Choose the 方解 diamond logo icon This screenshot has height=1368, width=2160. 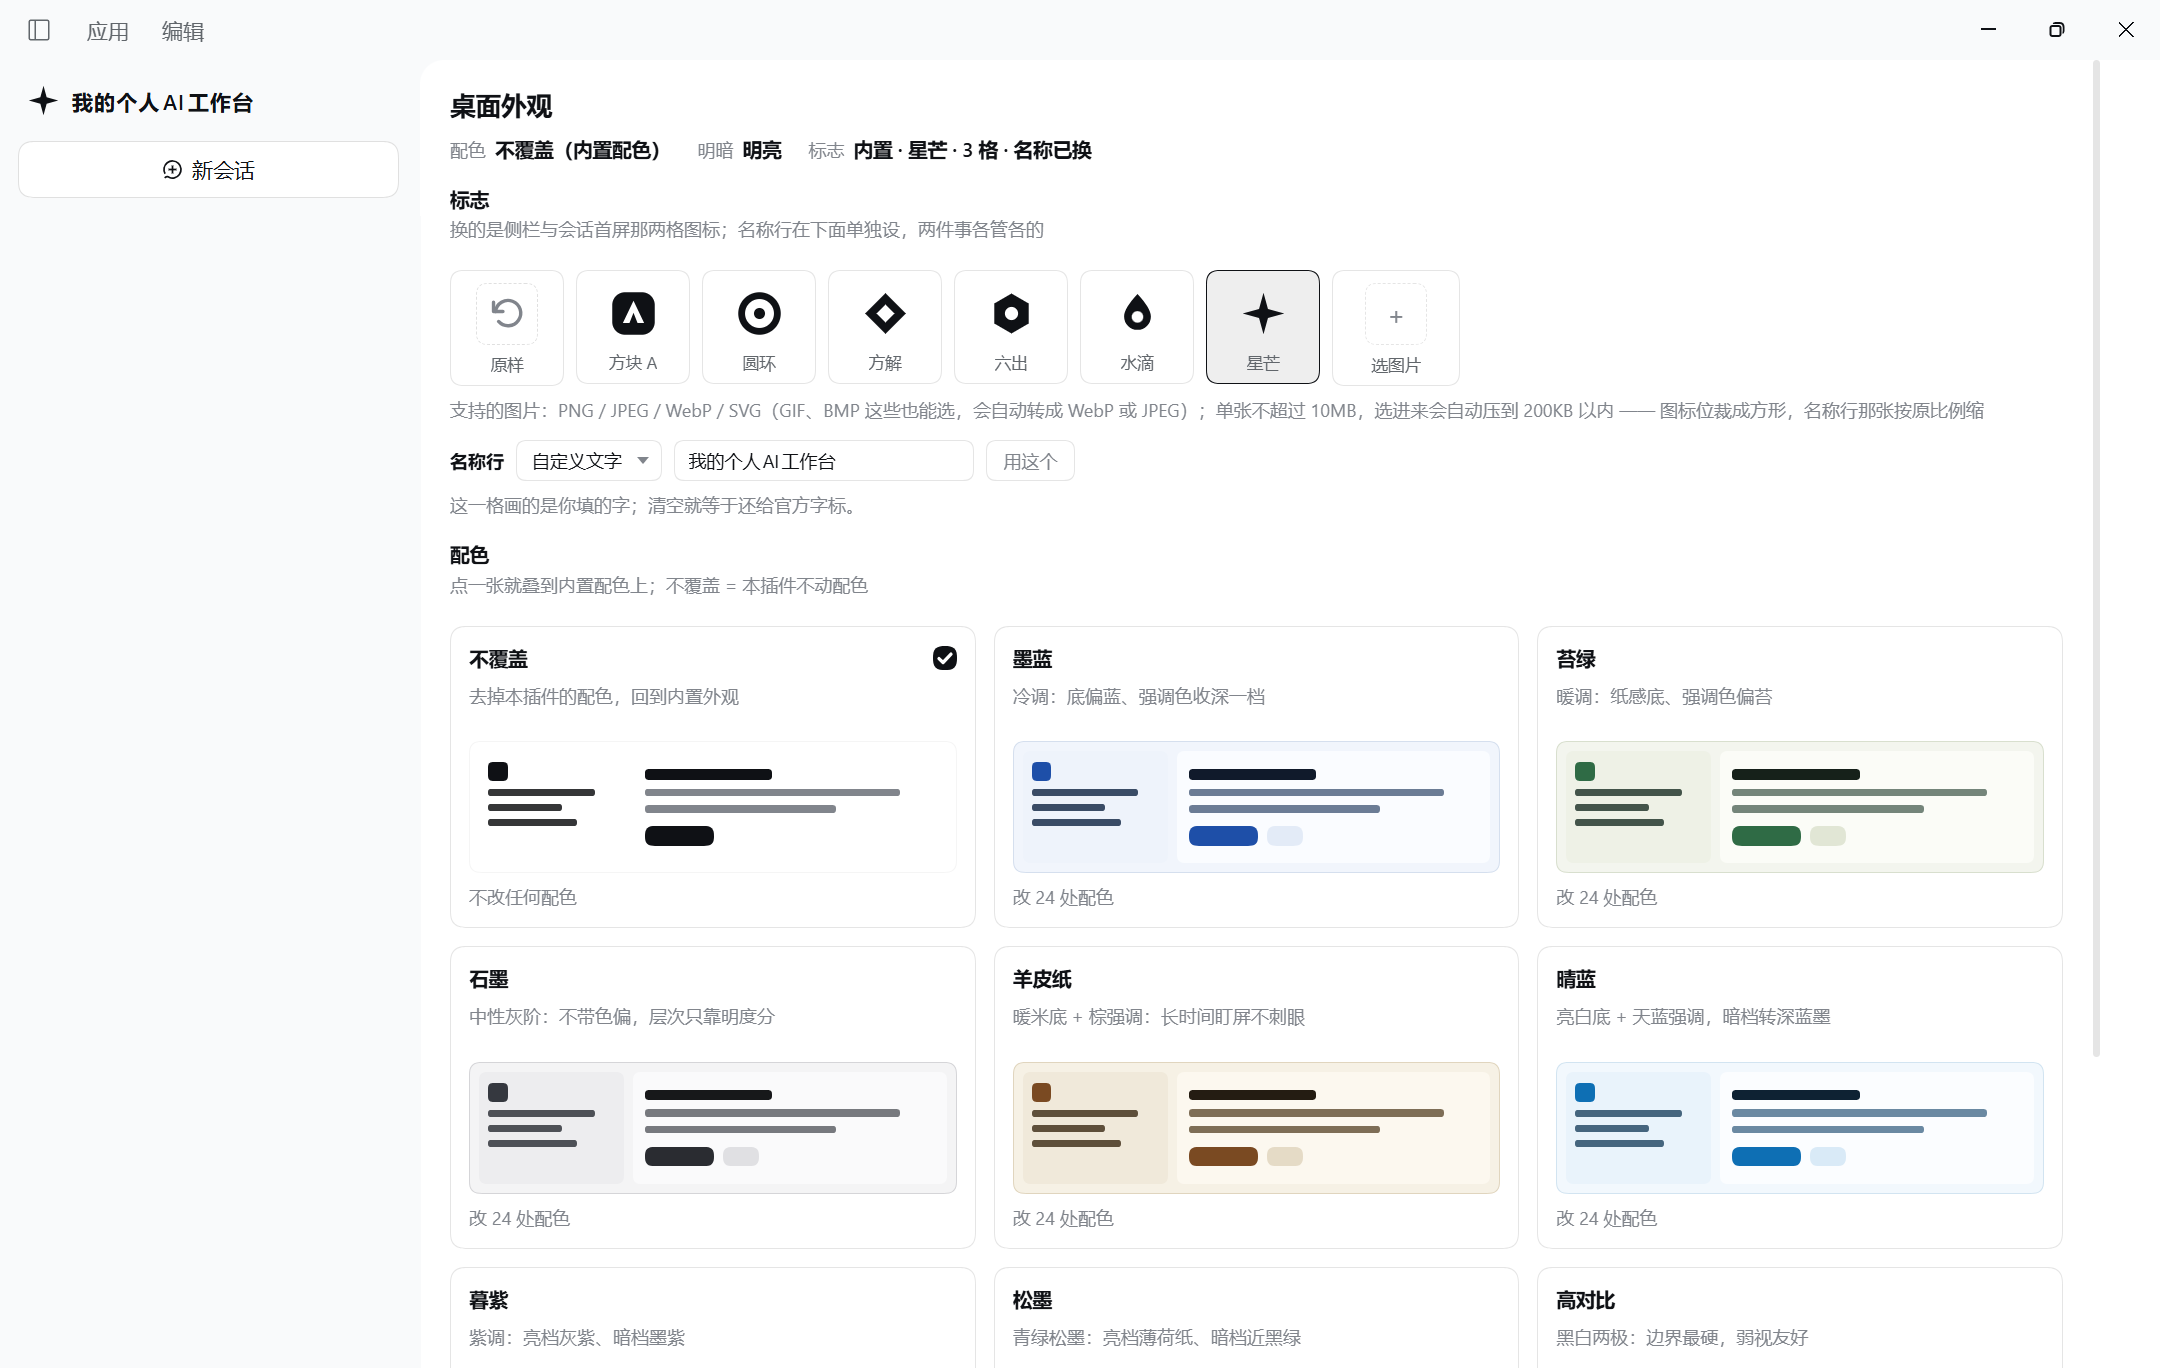tap(885, 327)
